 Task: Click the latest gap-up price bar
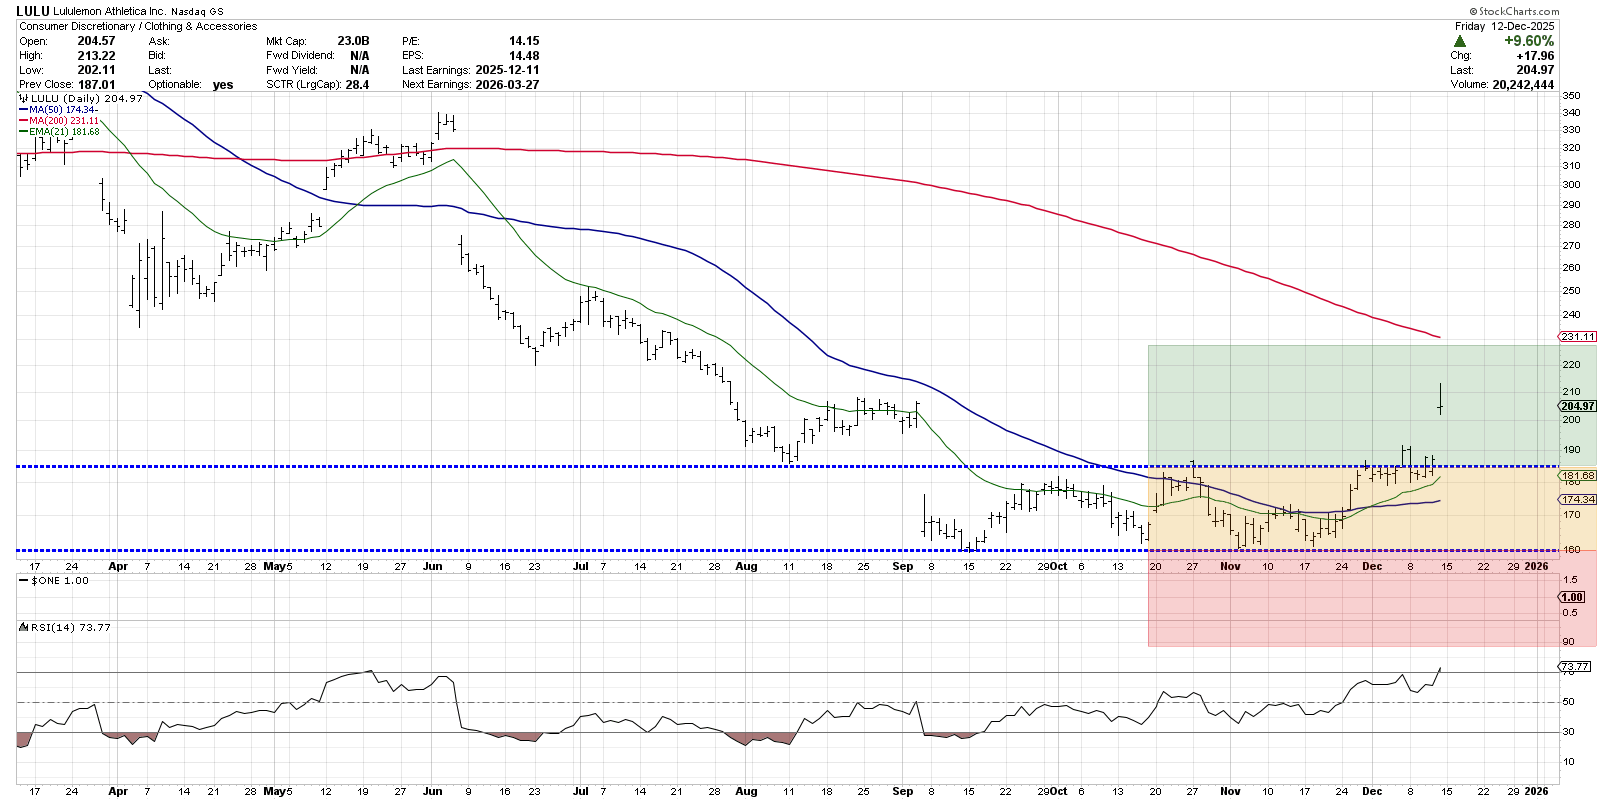(1440, 398)
